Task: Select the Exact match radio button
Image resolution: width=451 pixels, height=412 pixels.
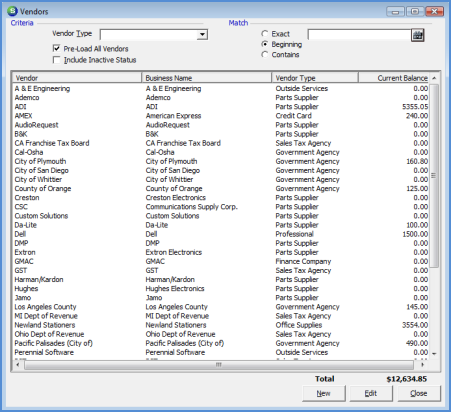Action: tap(265, 34)
